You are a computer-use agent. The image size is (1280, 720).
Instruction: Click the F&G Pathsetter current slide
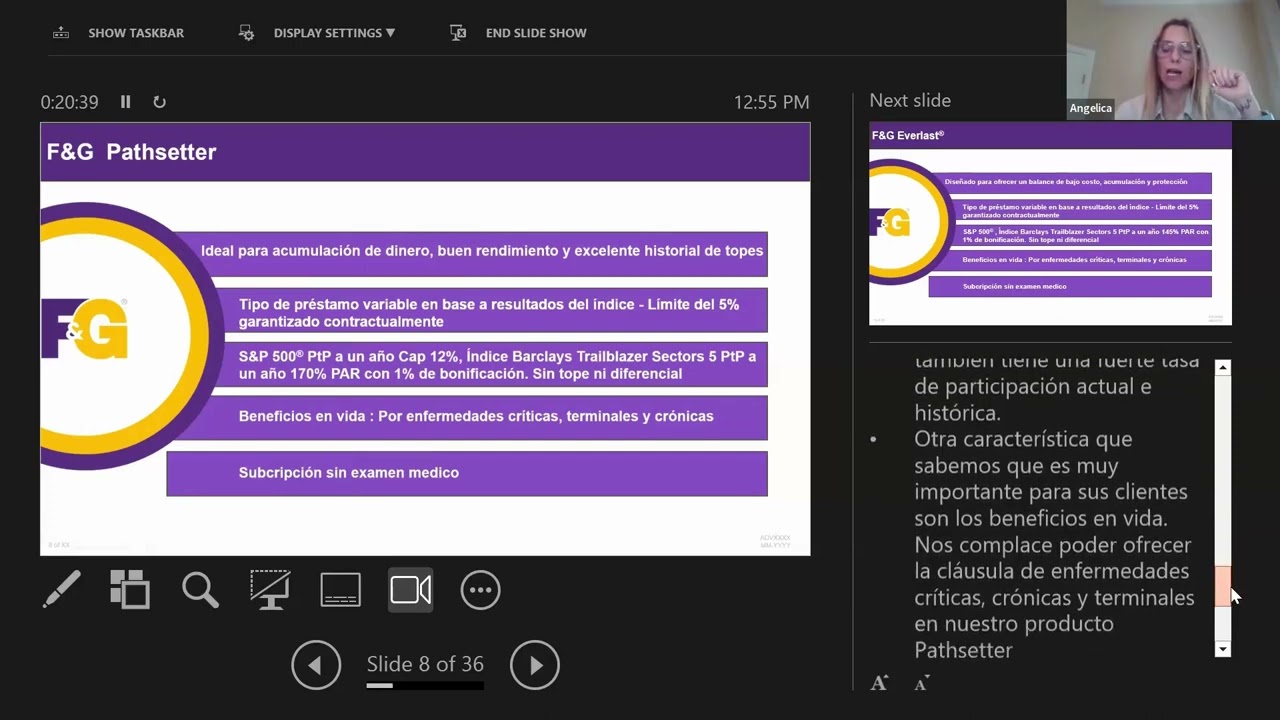425,339
